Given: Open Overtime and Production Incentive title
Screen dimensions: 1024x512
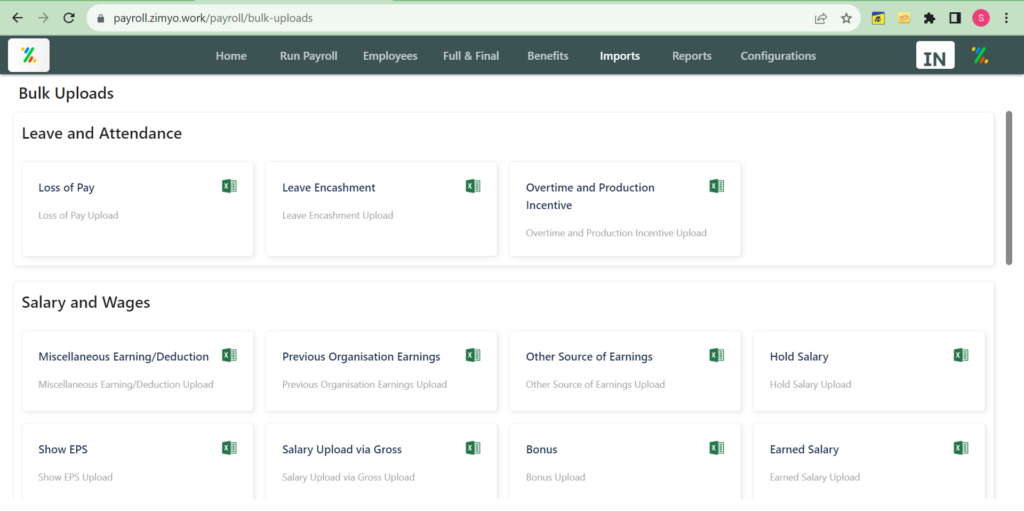Looking at the screenshot, I should tap(590, 196).
